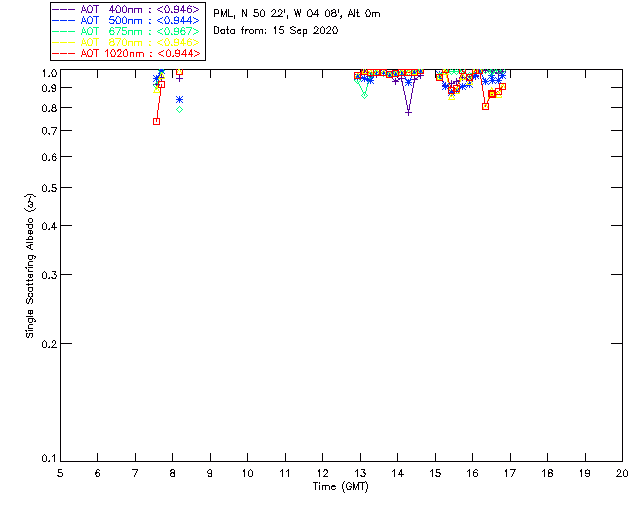Click x-axis tick label 19
The width and height of the screenshot is (640, 512).
[x=585, y=473]
